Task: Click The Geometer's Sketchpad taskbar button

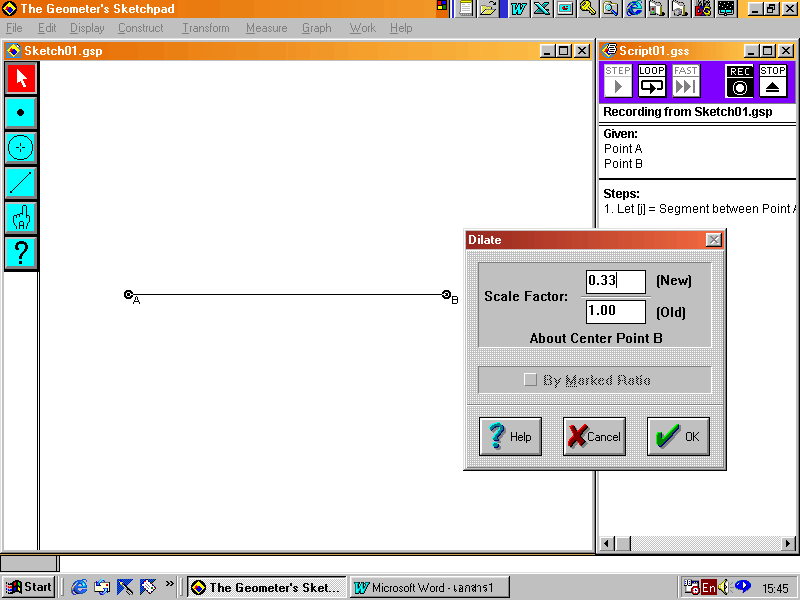Action: pos(267,588)
